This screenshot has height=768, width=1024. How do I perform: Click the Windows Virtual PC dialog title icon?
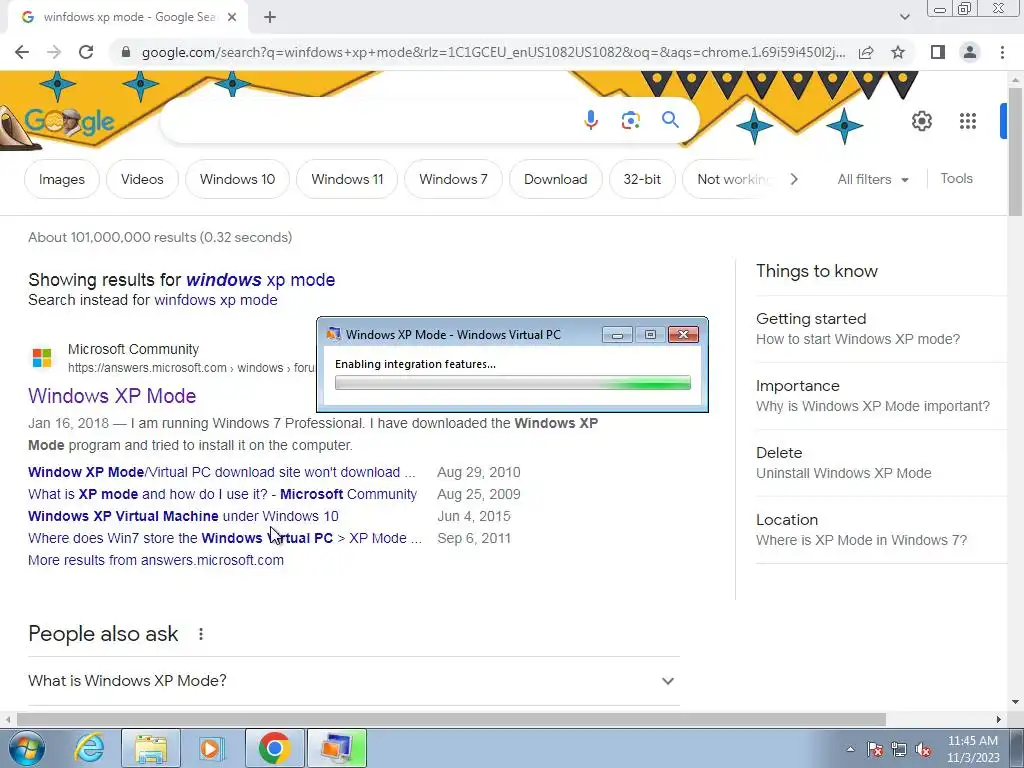click(333, 334)
